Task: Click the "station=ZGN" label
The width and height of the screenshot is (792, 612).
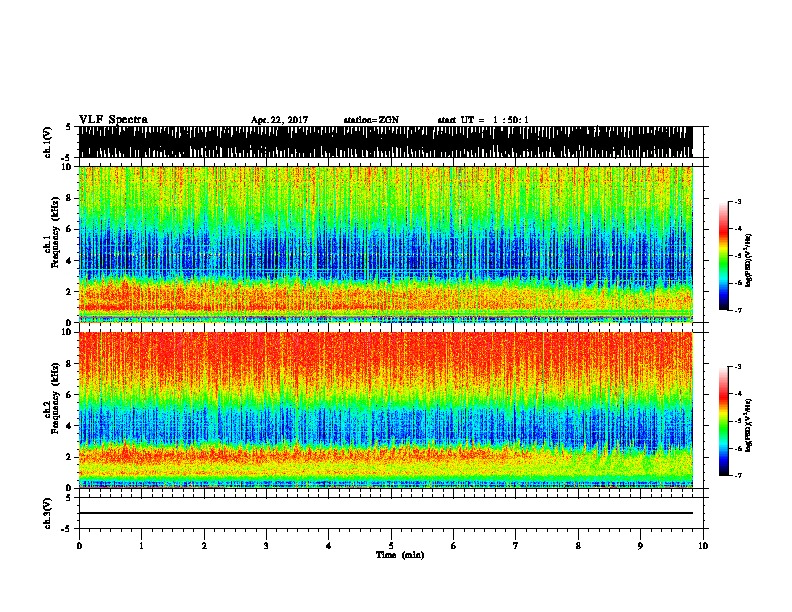Action: (371, 120)
